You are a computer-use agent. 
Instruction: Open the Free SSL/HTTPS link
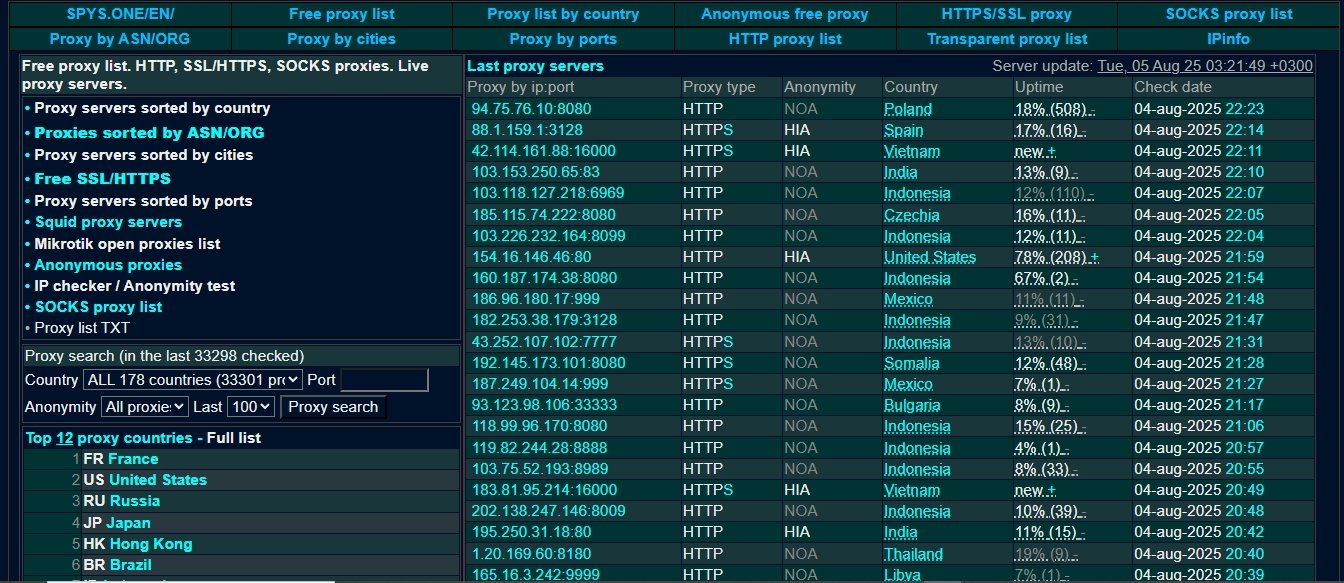[102, 179]
